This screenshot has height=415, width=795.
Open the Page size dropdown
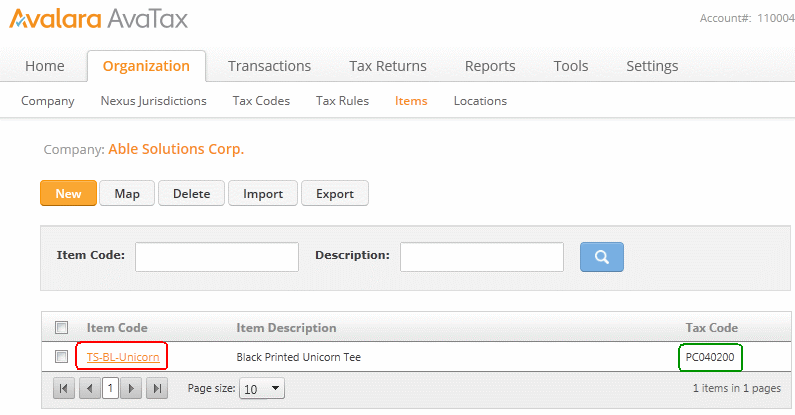point(263,388)
